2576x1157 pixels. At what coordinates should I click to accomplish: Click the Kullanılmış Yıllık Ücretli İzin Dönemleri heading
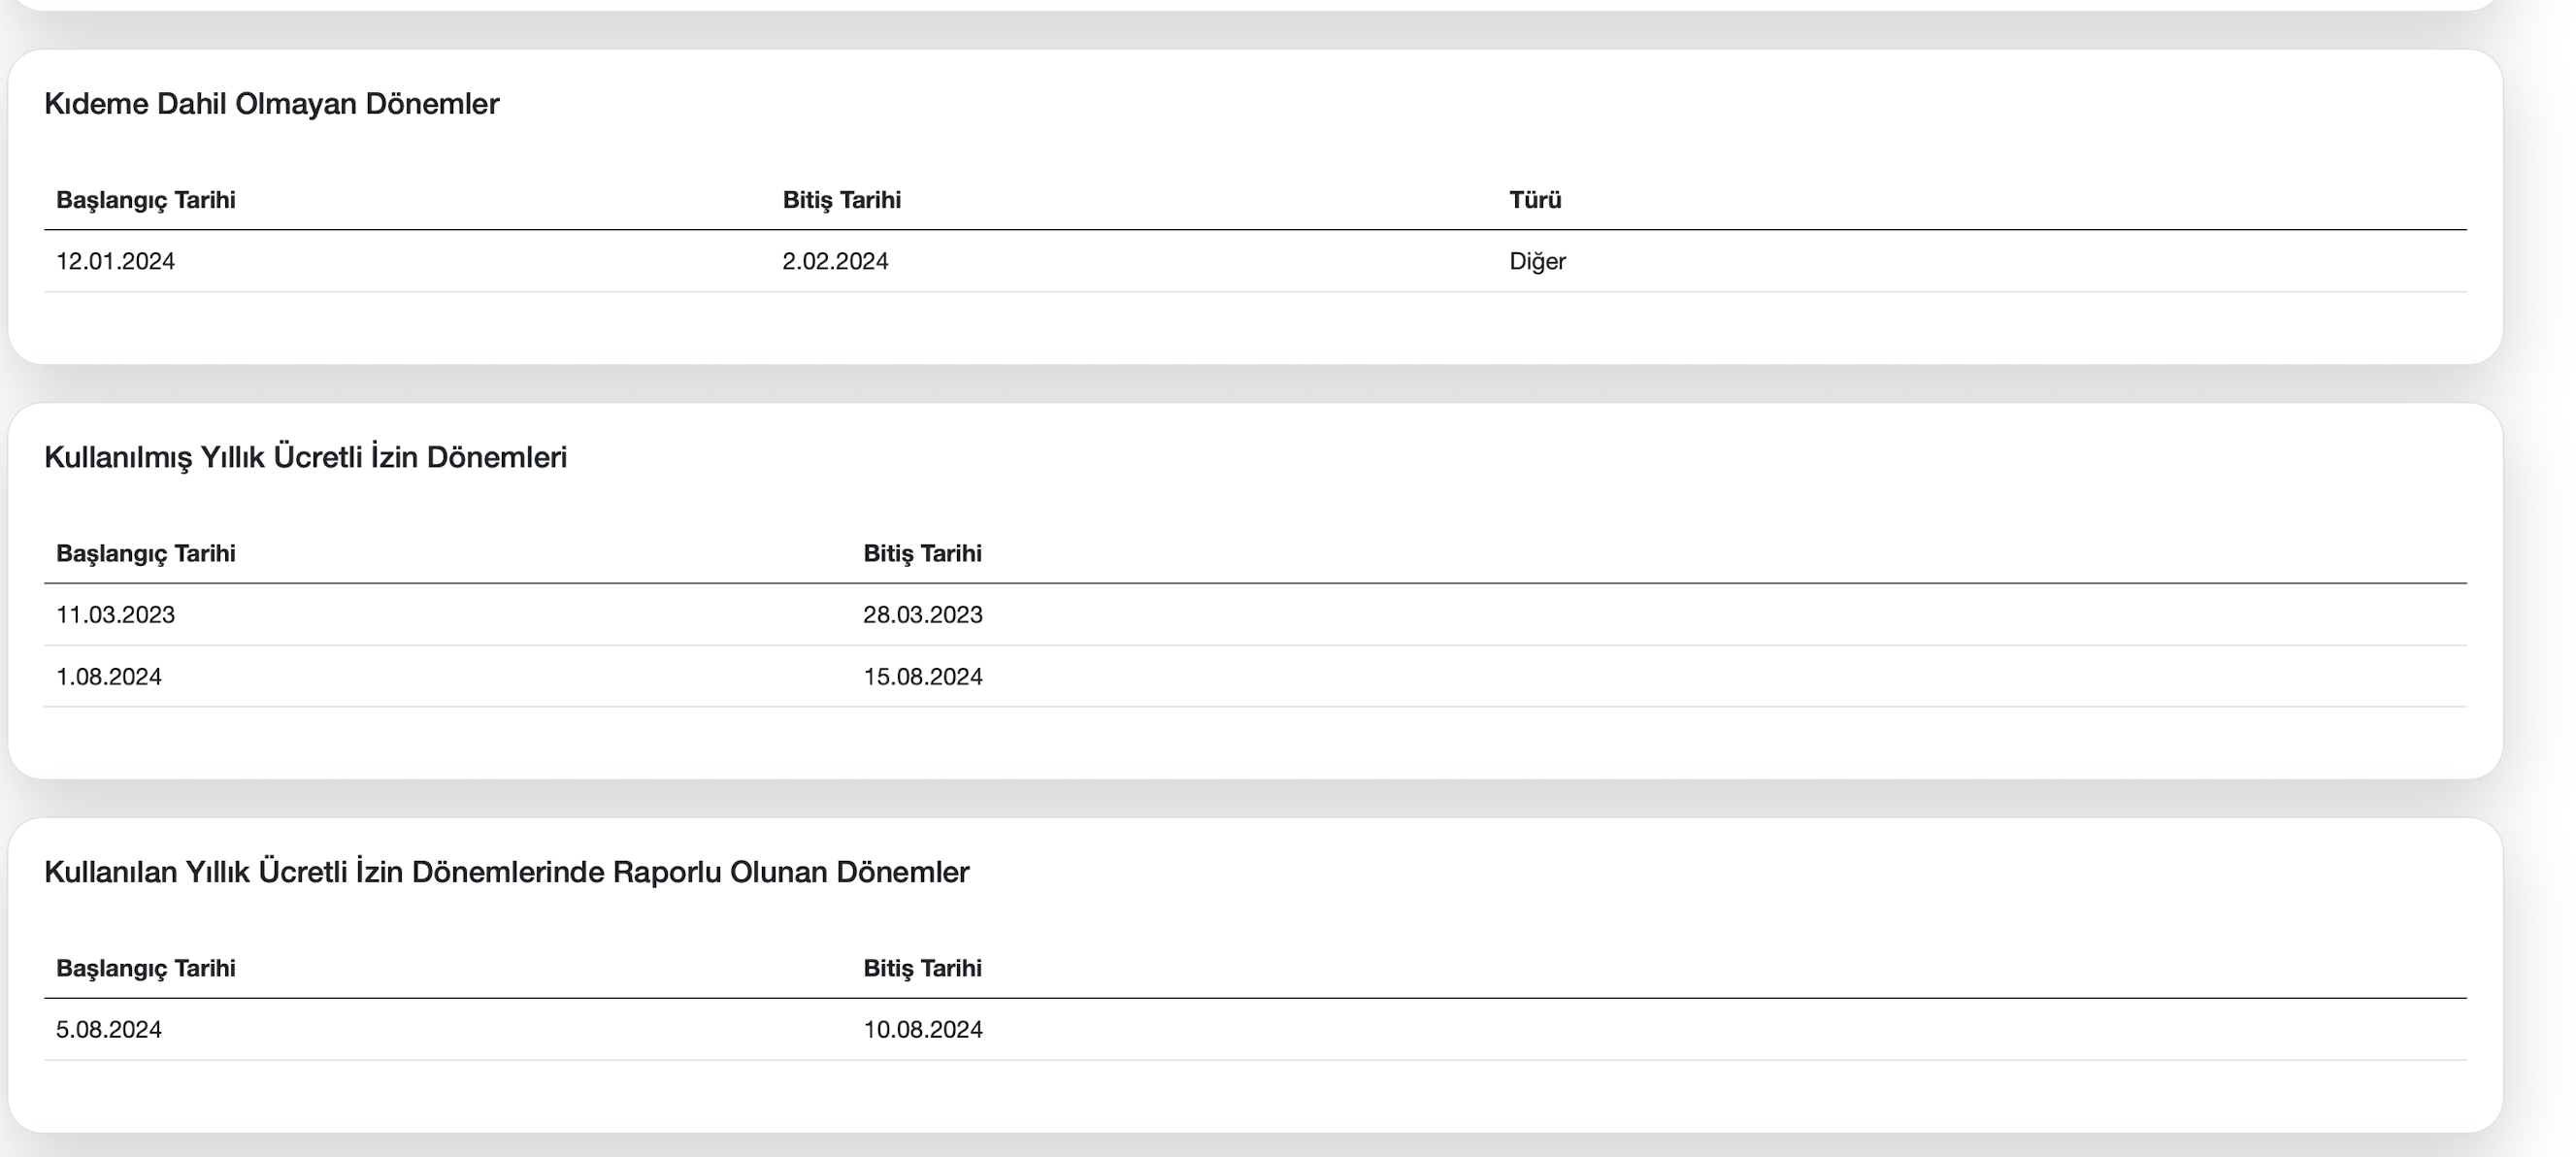[x=305, y=457]
